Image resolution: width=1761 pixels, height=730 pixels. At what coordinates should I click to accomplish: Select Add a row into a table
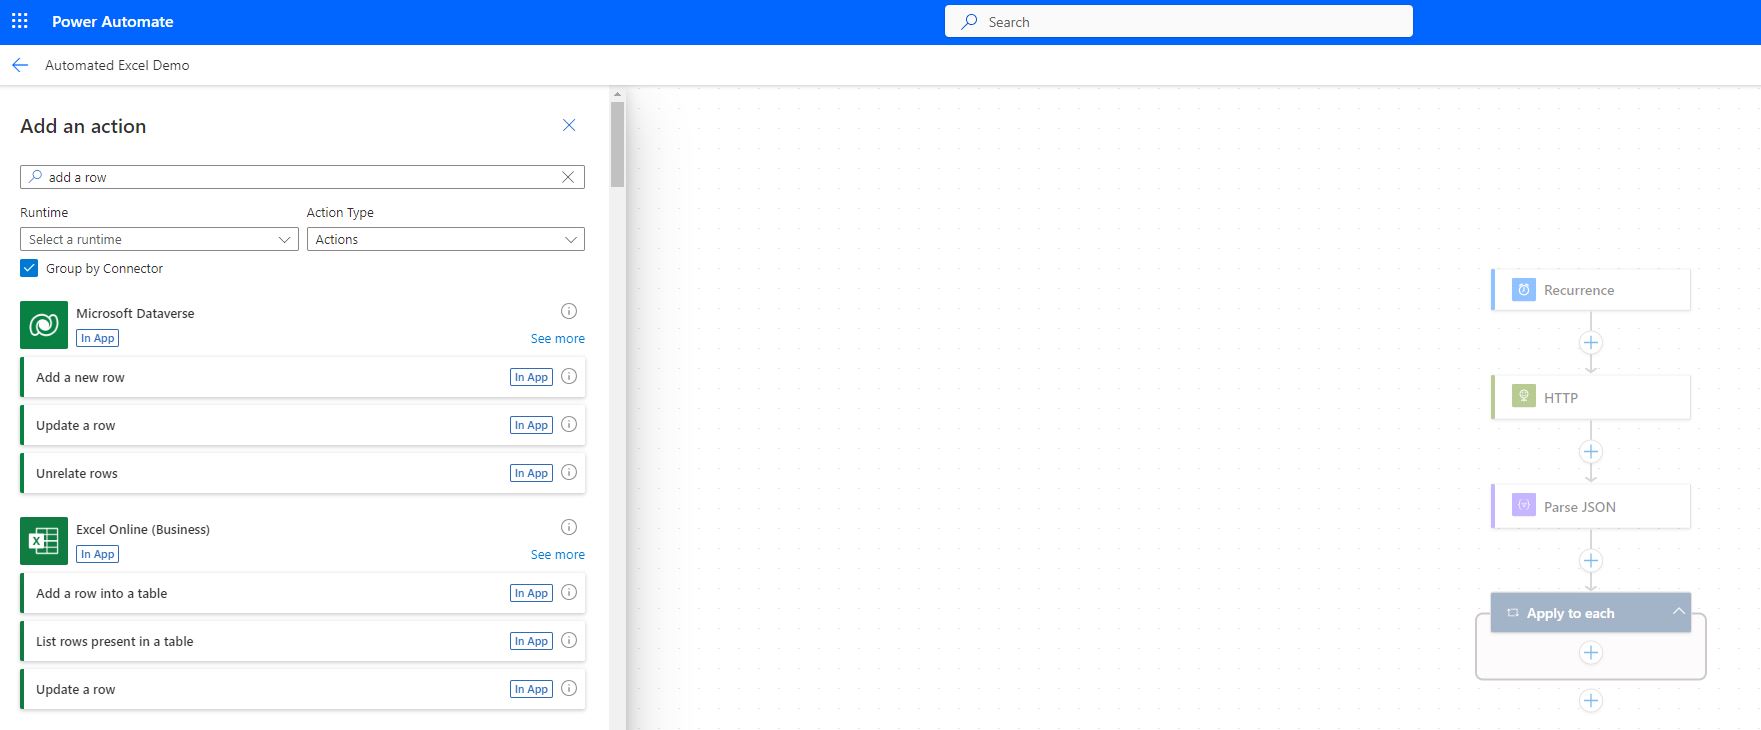click(302, 593)
